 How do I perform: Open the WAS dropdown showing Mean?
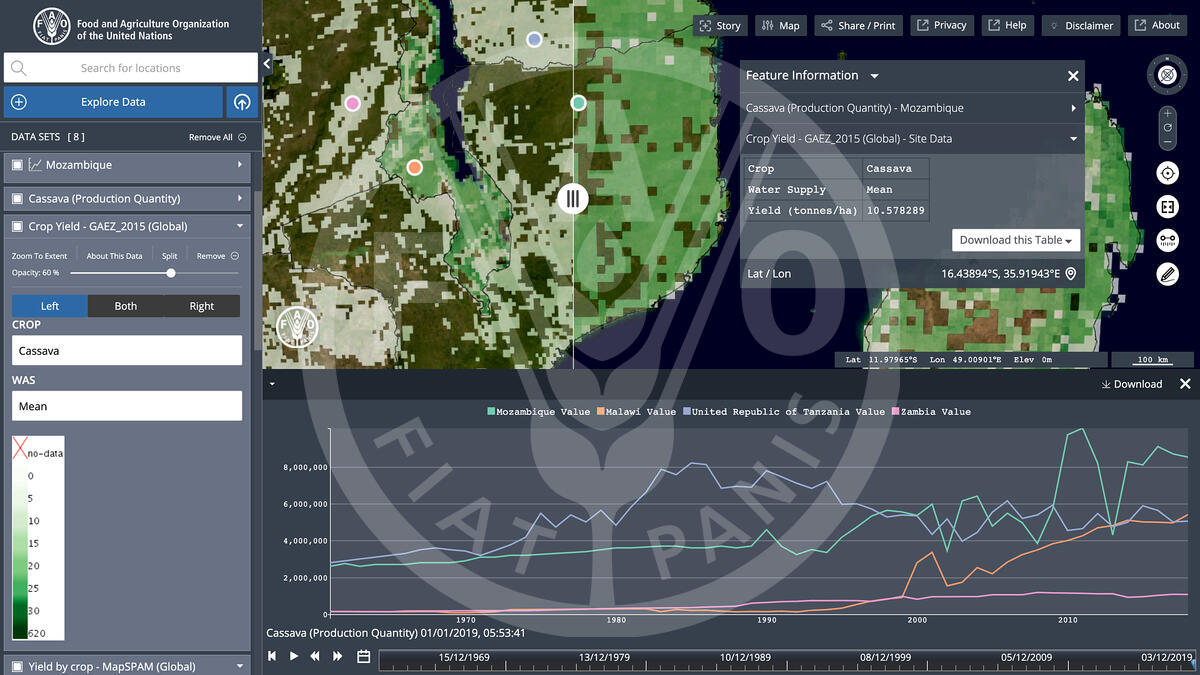point(127,406)
